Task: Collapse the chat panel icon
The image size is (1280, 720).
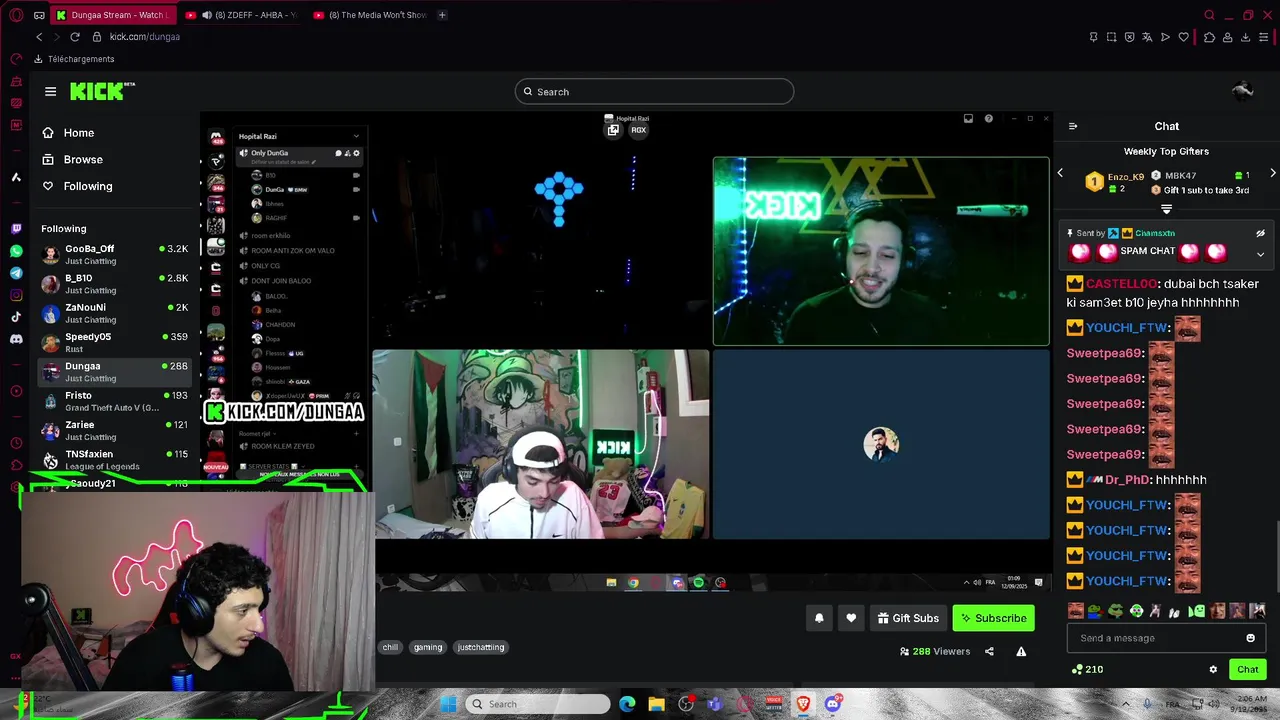Action: pyautogui.click(x=1073, y=126)
